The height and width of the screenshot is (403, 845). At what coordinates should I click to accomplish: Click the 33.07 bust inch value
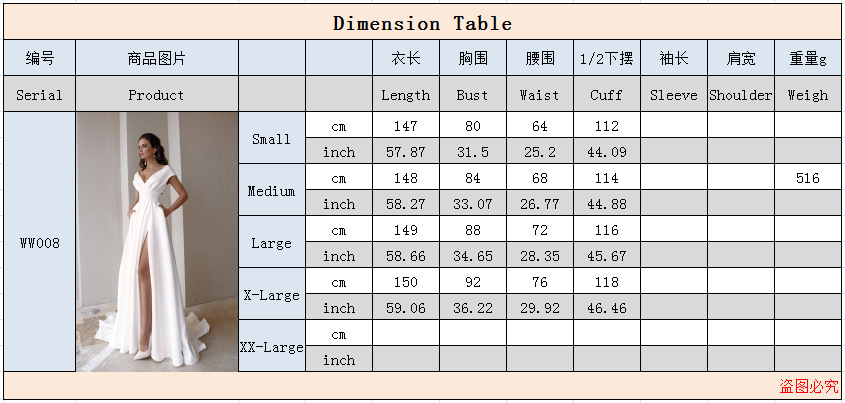tap(472, 204)
